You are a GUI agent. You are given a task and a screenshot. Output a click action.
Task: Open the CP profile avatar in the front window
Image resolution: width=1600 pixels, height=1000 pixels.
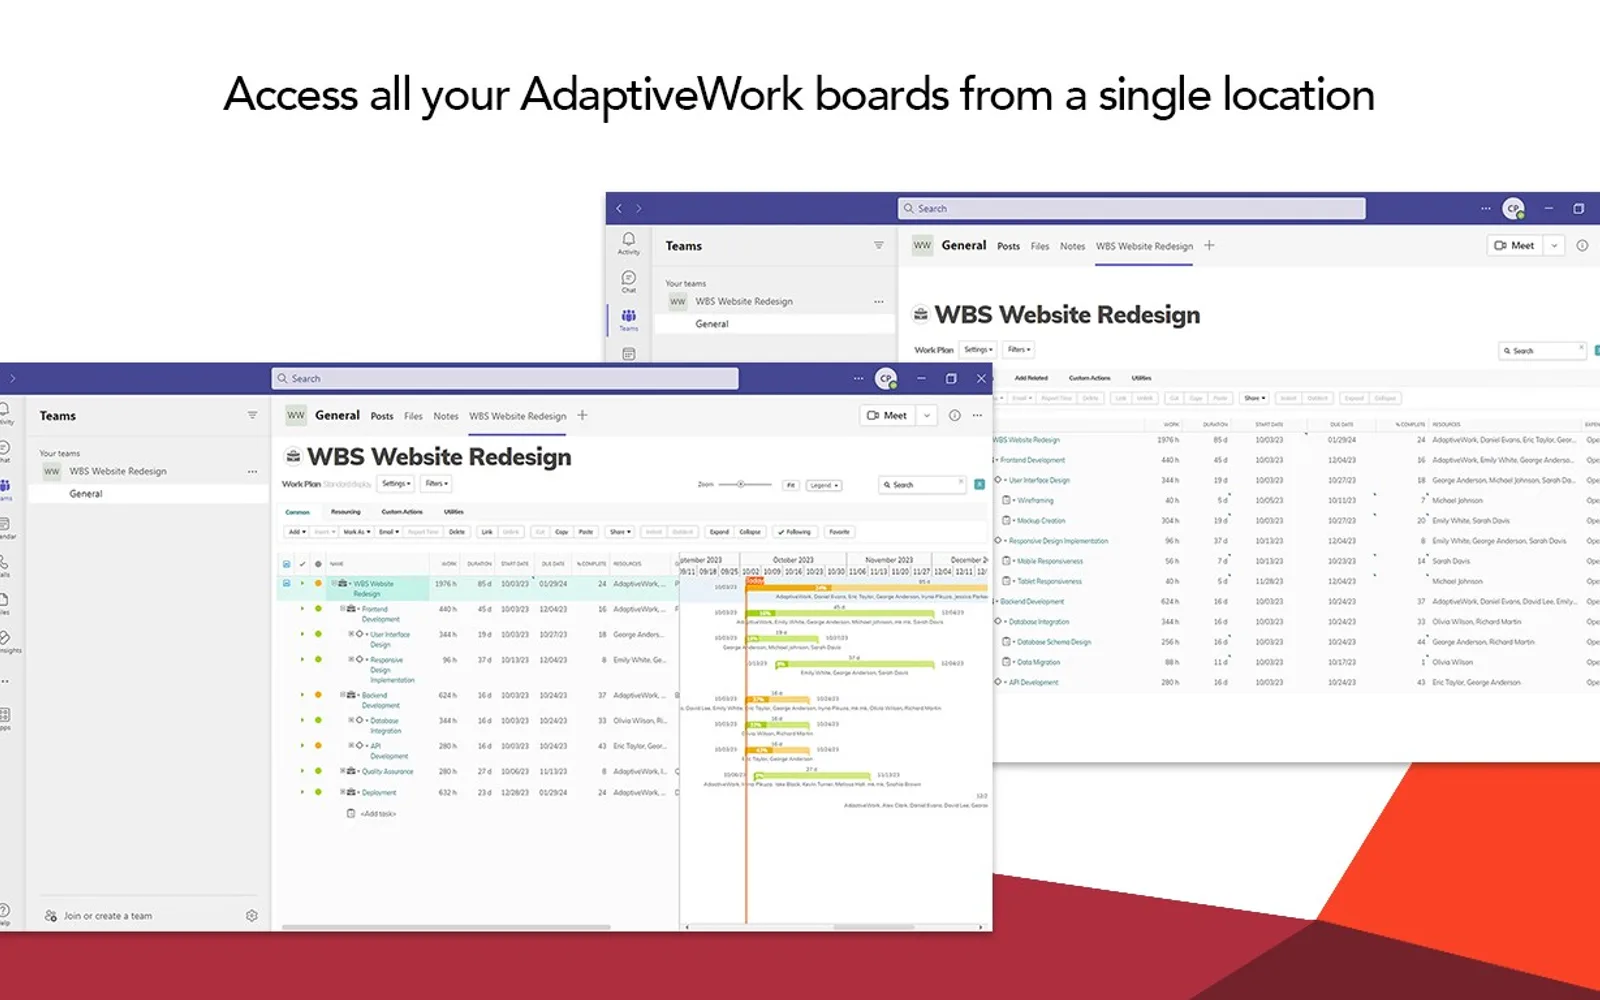point(886,378)
